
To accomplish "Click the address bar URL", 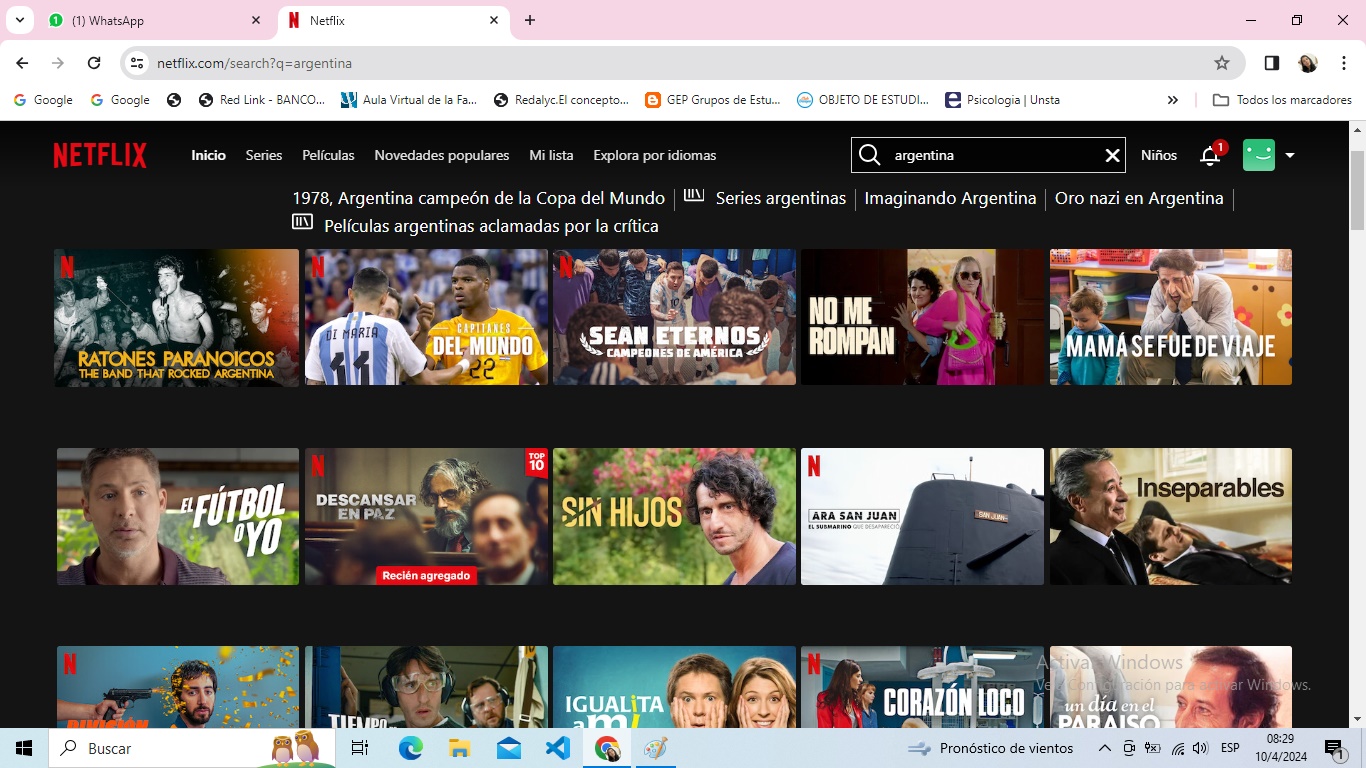I will coord(254,63).
